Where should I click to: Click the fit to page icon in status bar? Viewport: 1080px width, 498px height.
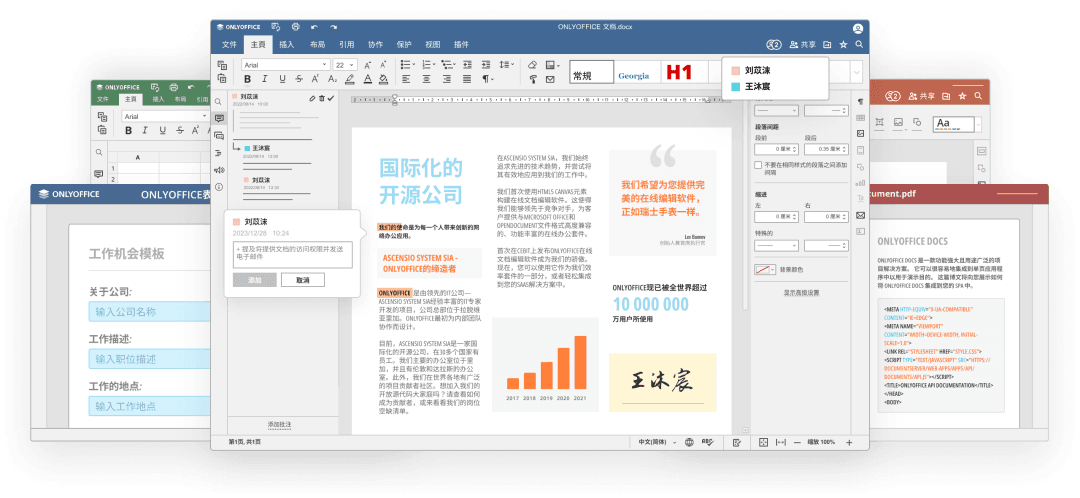[x=763, y=442]
